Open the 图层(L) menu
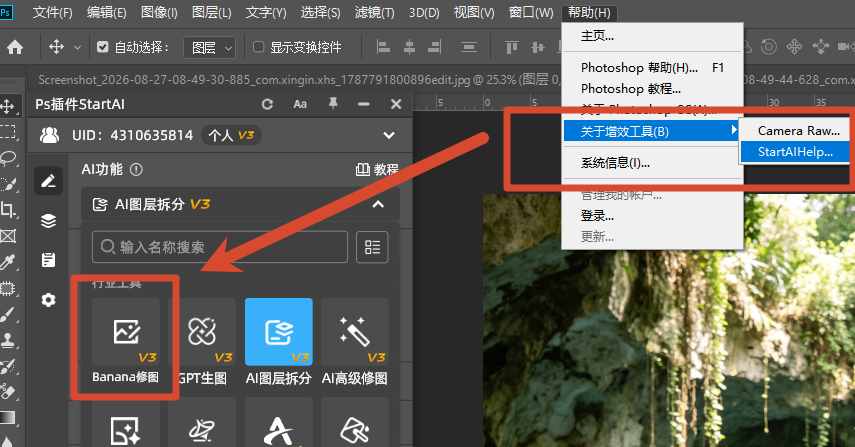 click(212, 12)
